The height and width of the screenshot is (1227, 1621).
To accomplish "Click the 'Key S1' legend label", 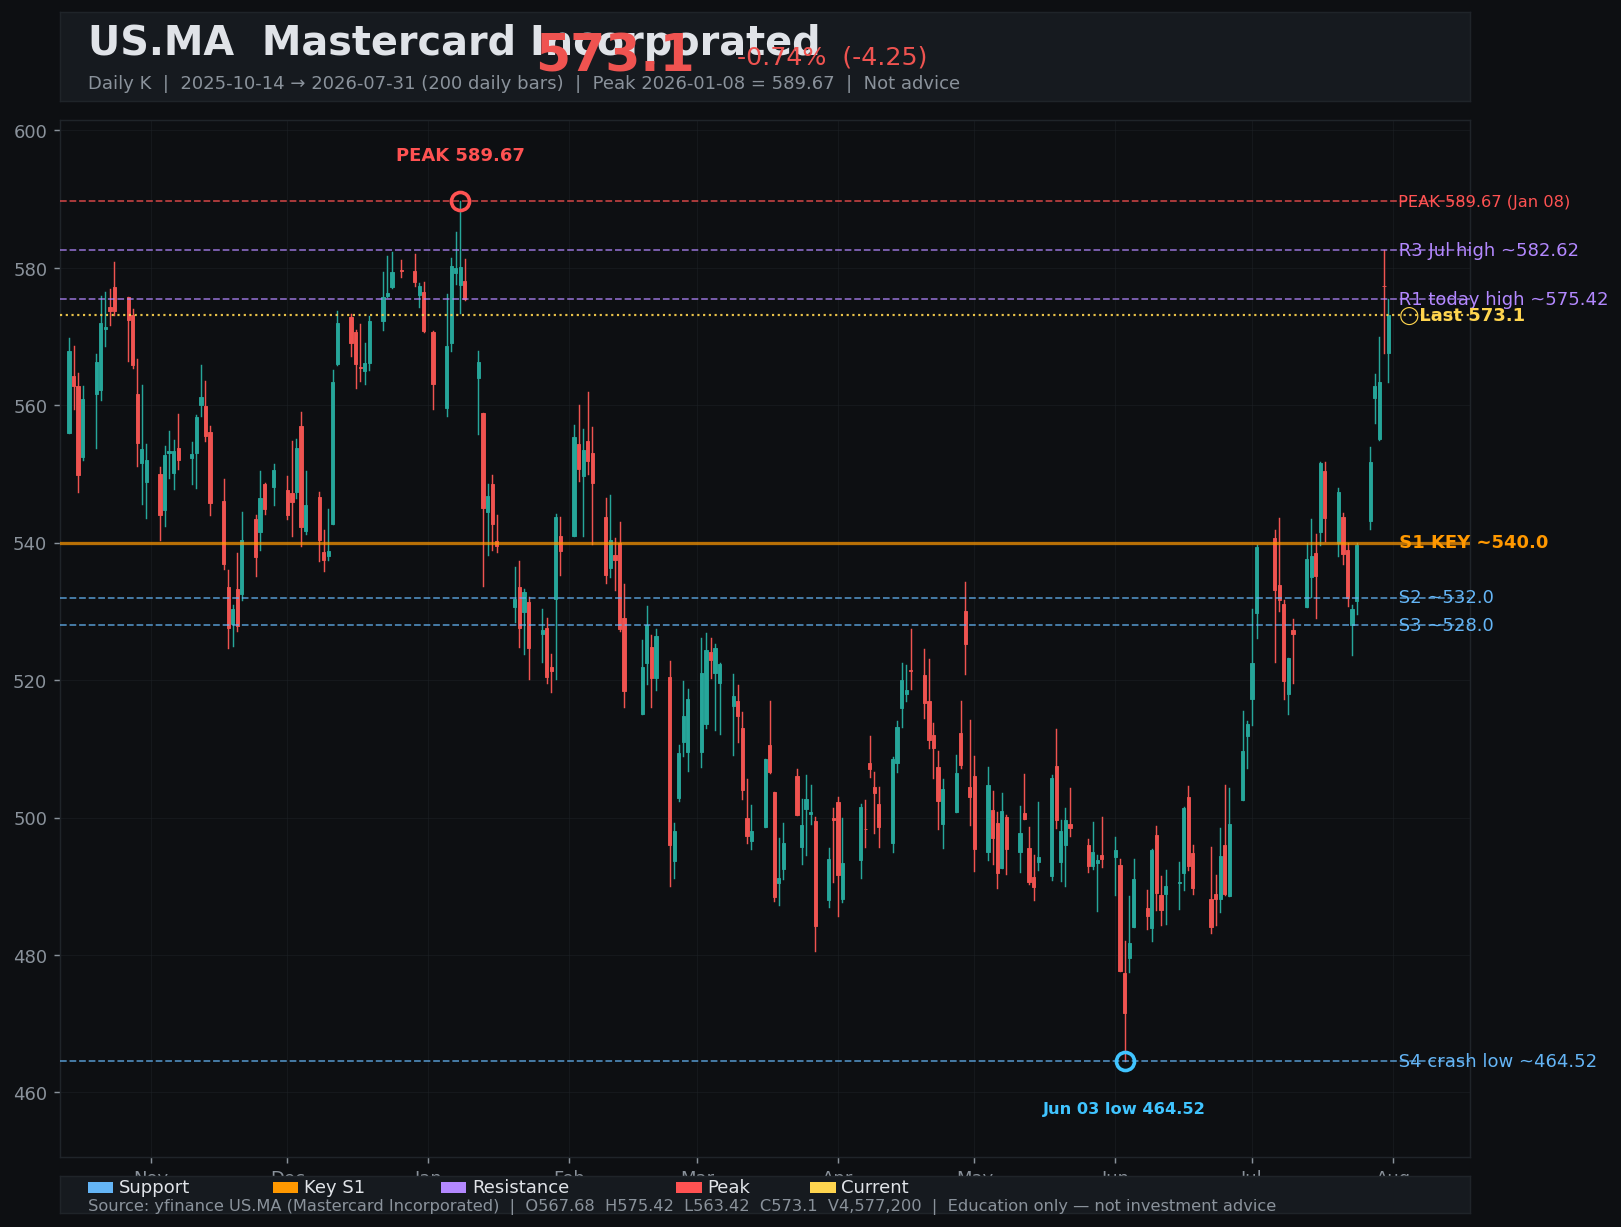I will pyautogui.click(x=334, y=1188).
